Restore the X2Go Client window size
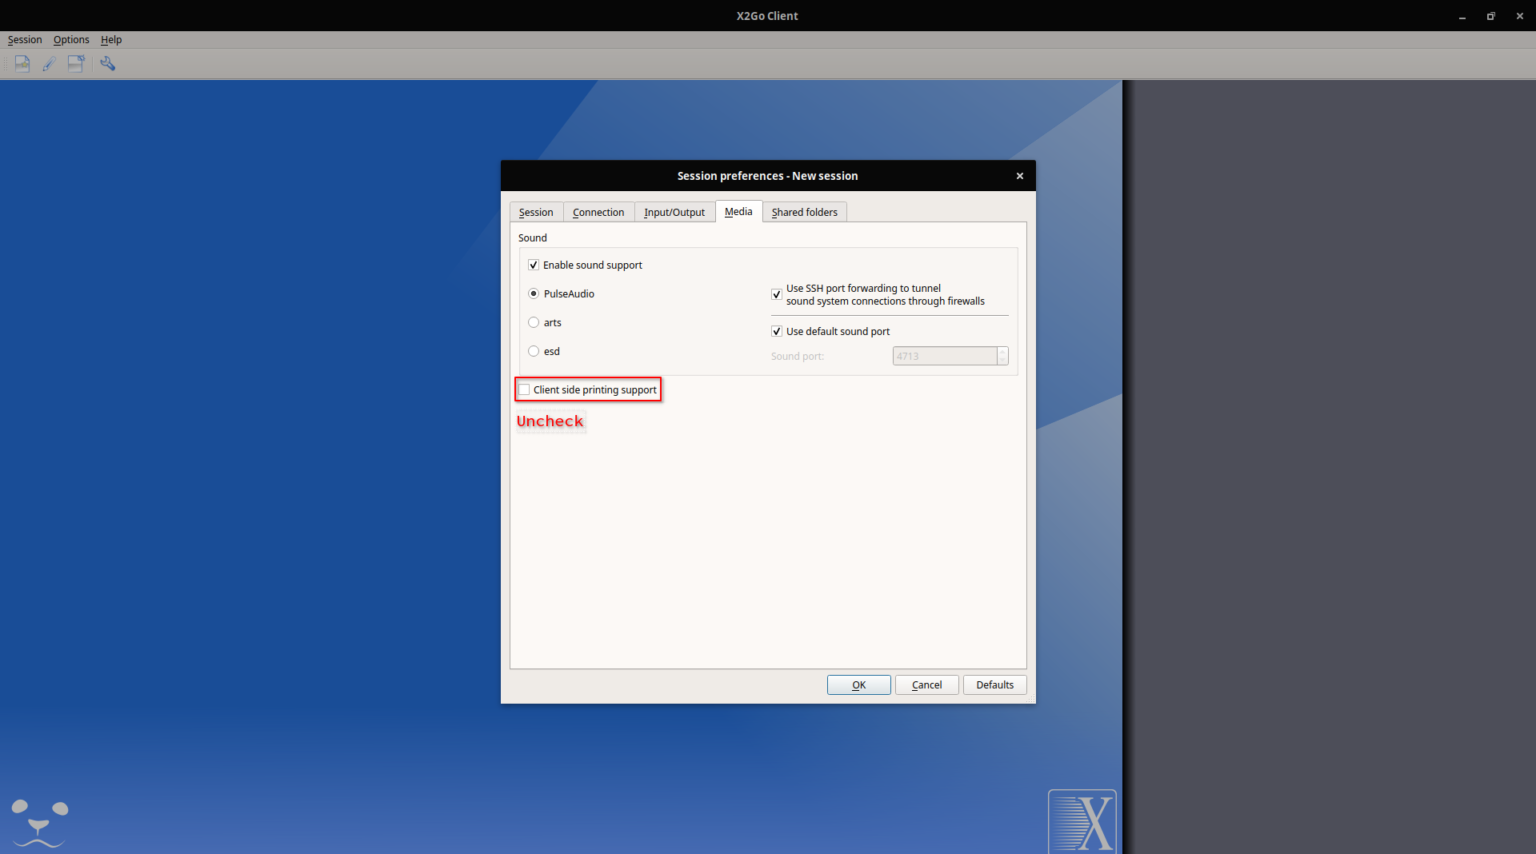Viewport: 1536px width, 854px height. (x=1490, y=16)
